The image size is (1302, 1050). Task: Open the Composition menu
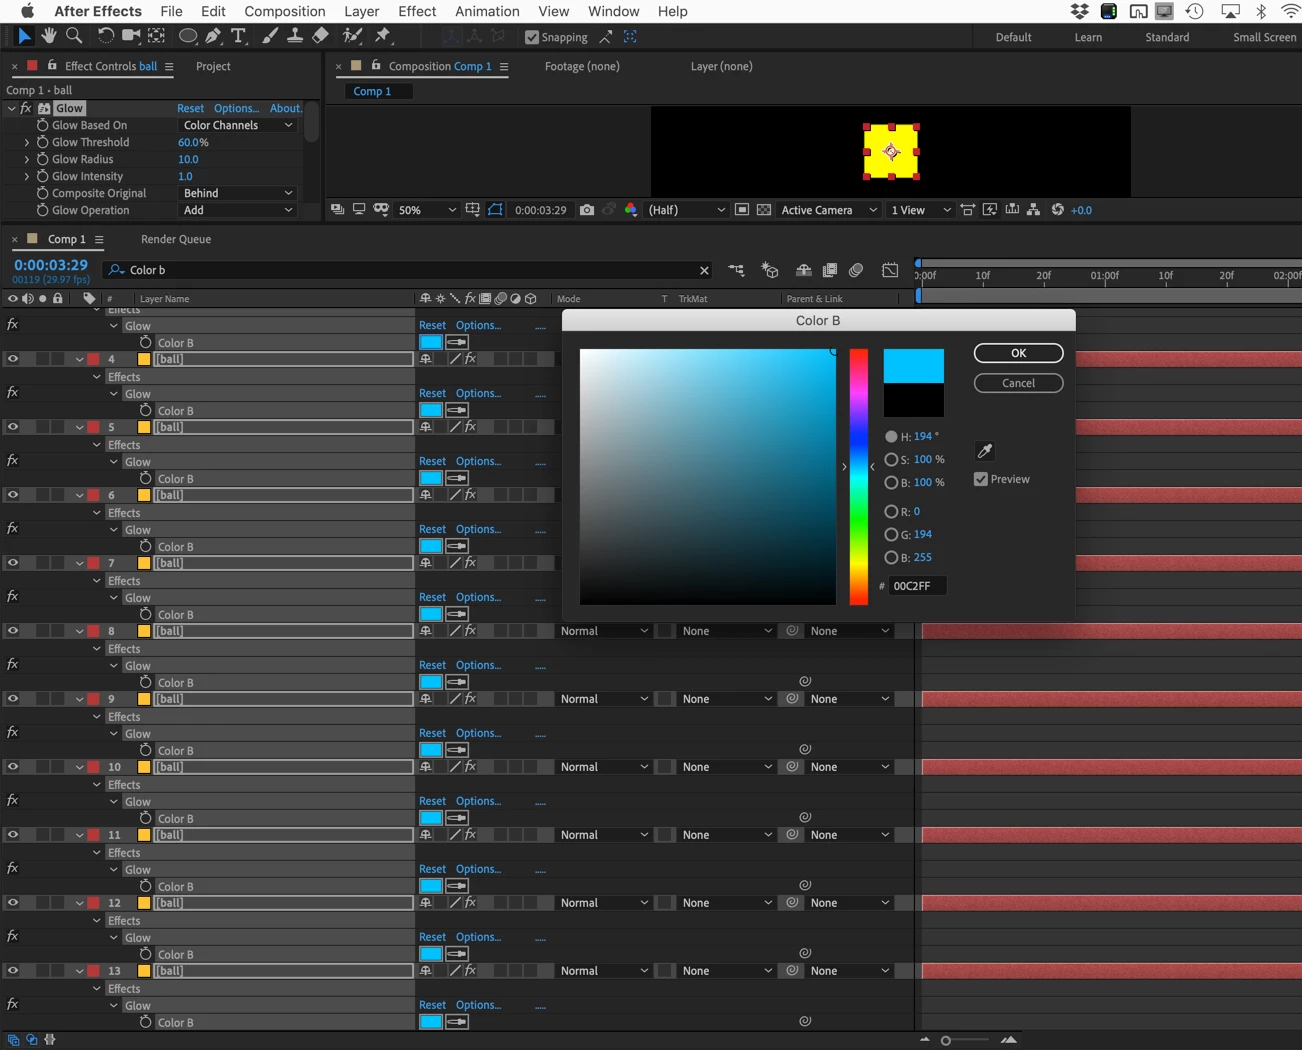(285, 11)
